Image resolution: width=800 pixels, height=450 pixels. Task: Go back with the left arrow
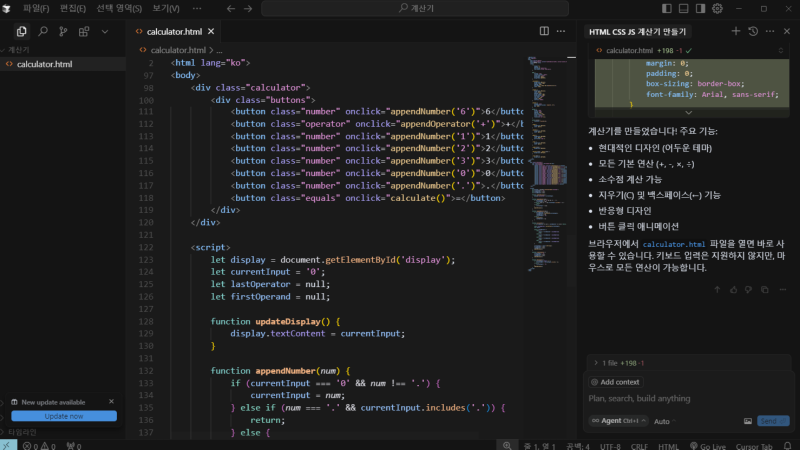pyautogui.click(x=231, y=9)
